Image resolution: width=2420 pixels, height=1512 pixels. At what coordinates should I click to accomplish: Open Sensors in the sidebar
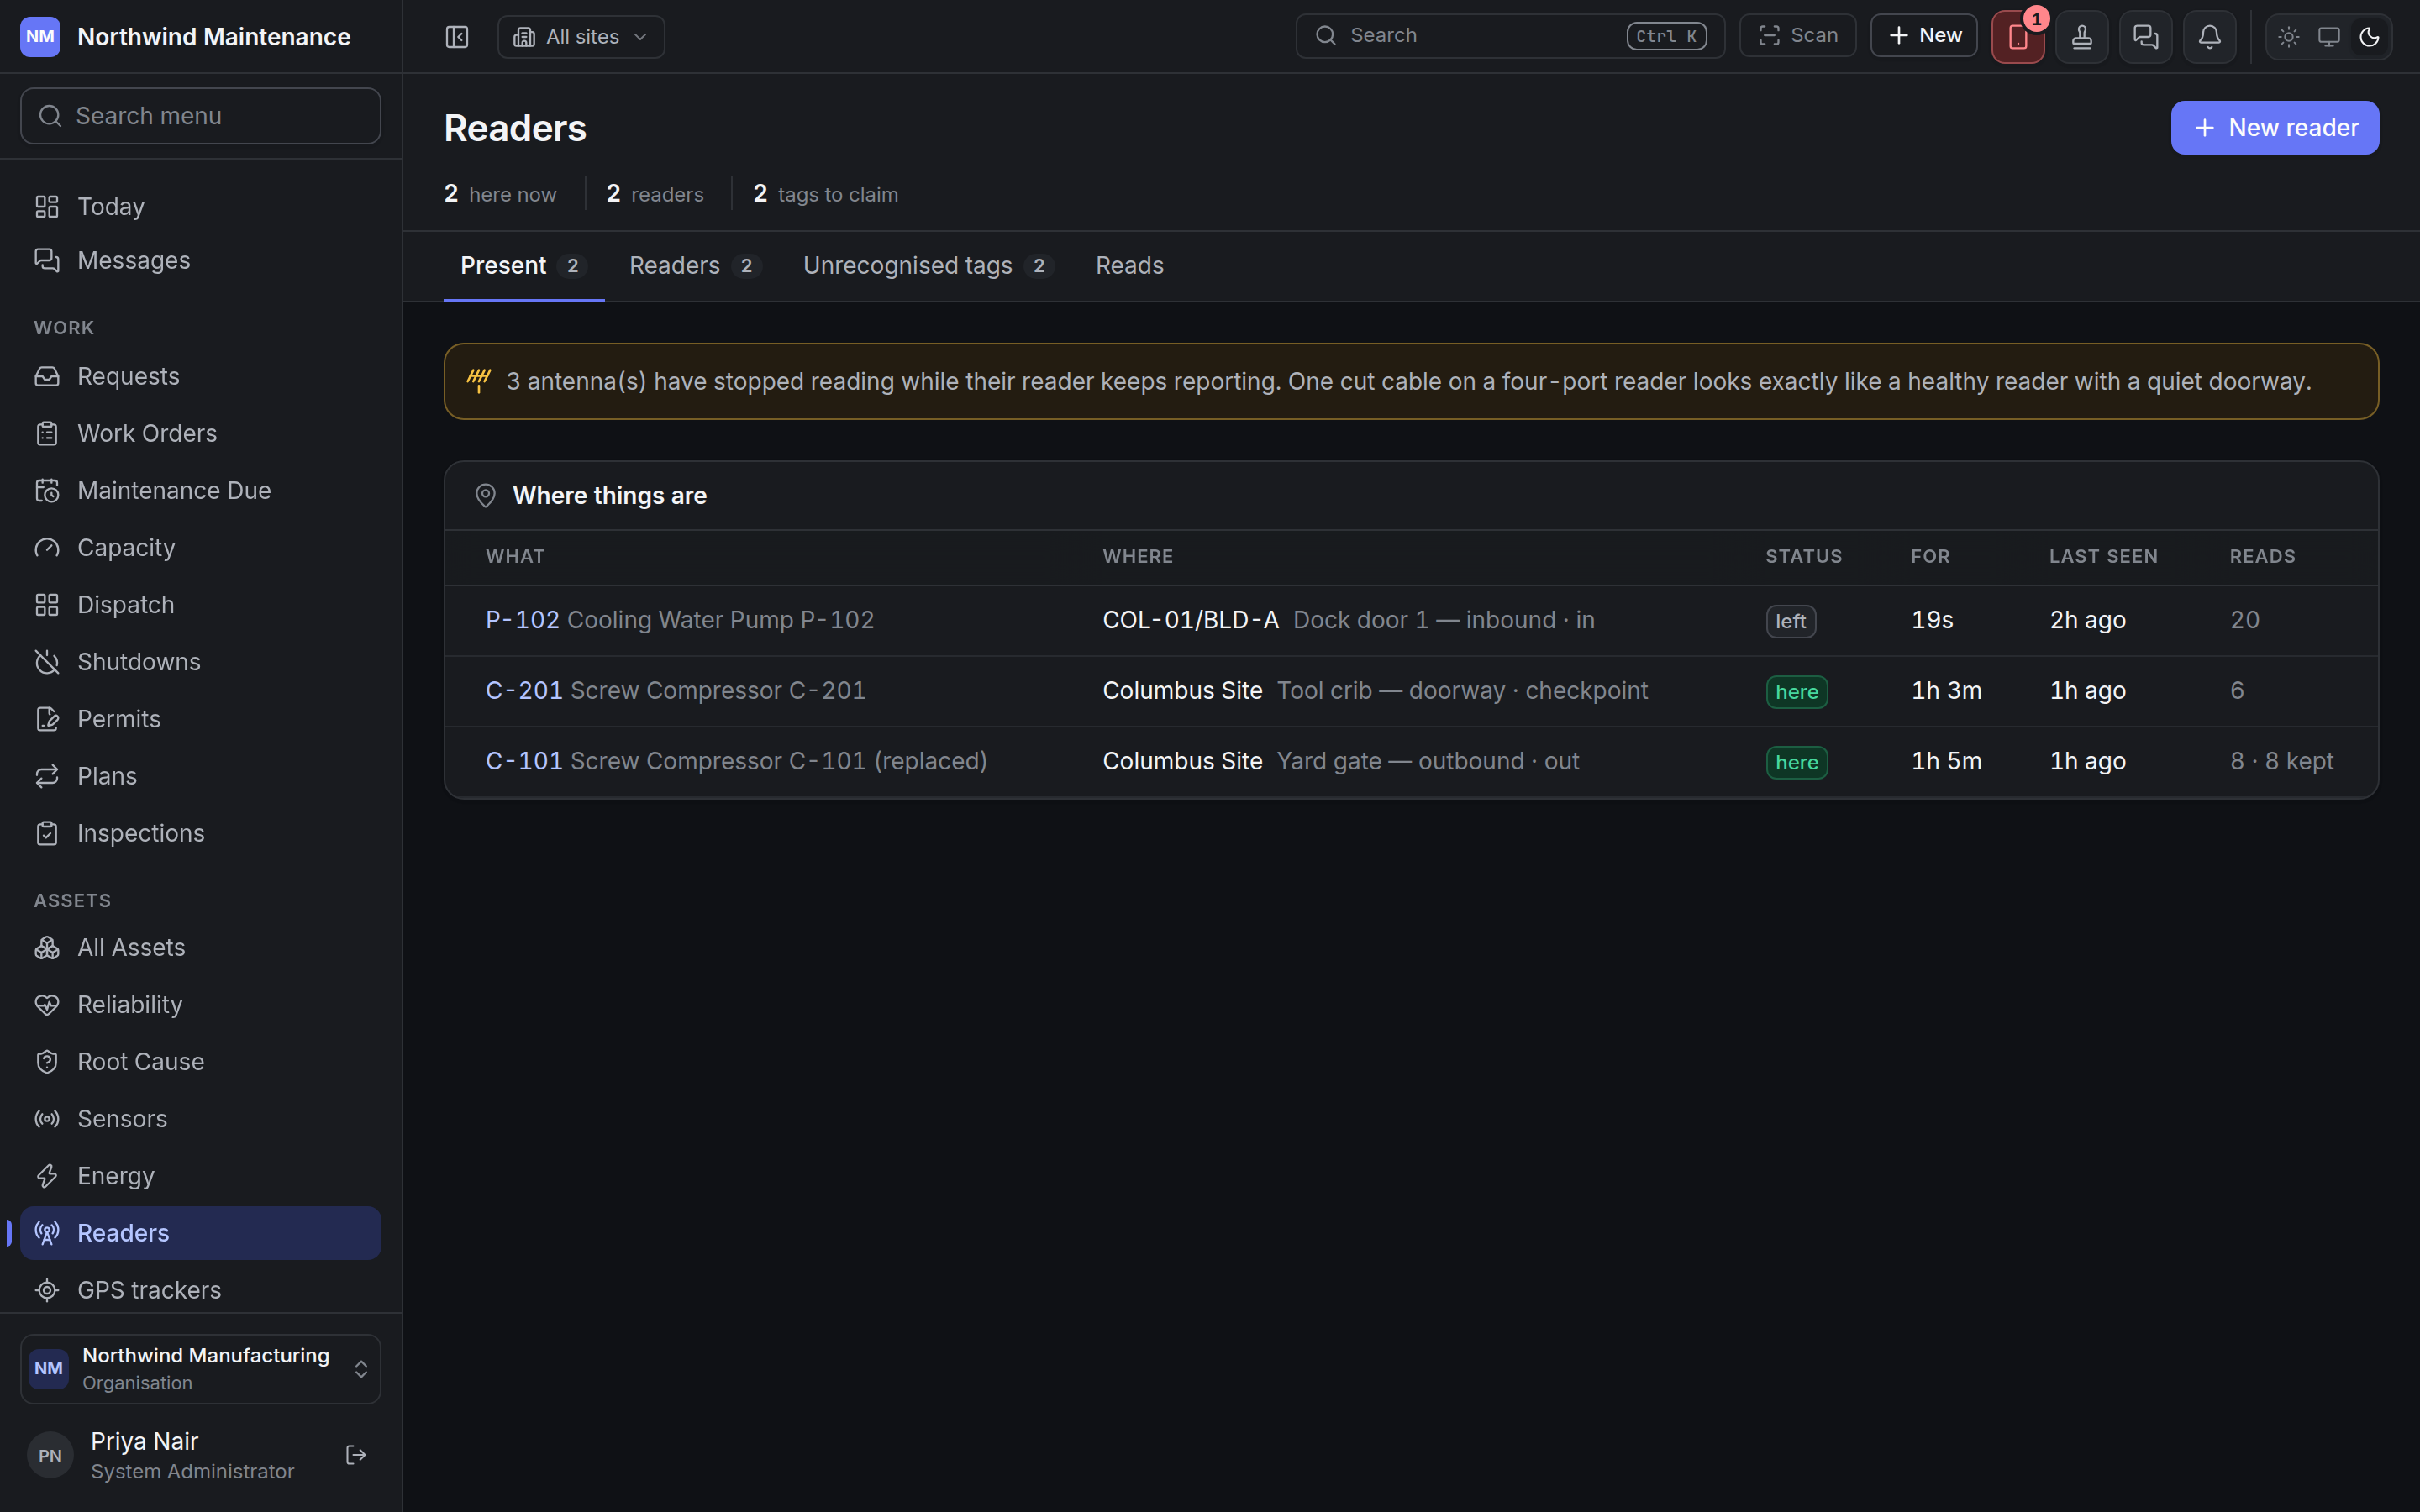(201, 1119)
